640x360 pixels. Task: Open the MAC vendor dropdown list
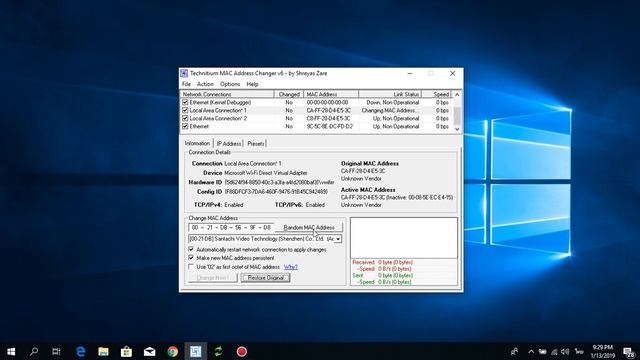click(x=338, y=239)
